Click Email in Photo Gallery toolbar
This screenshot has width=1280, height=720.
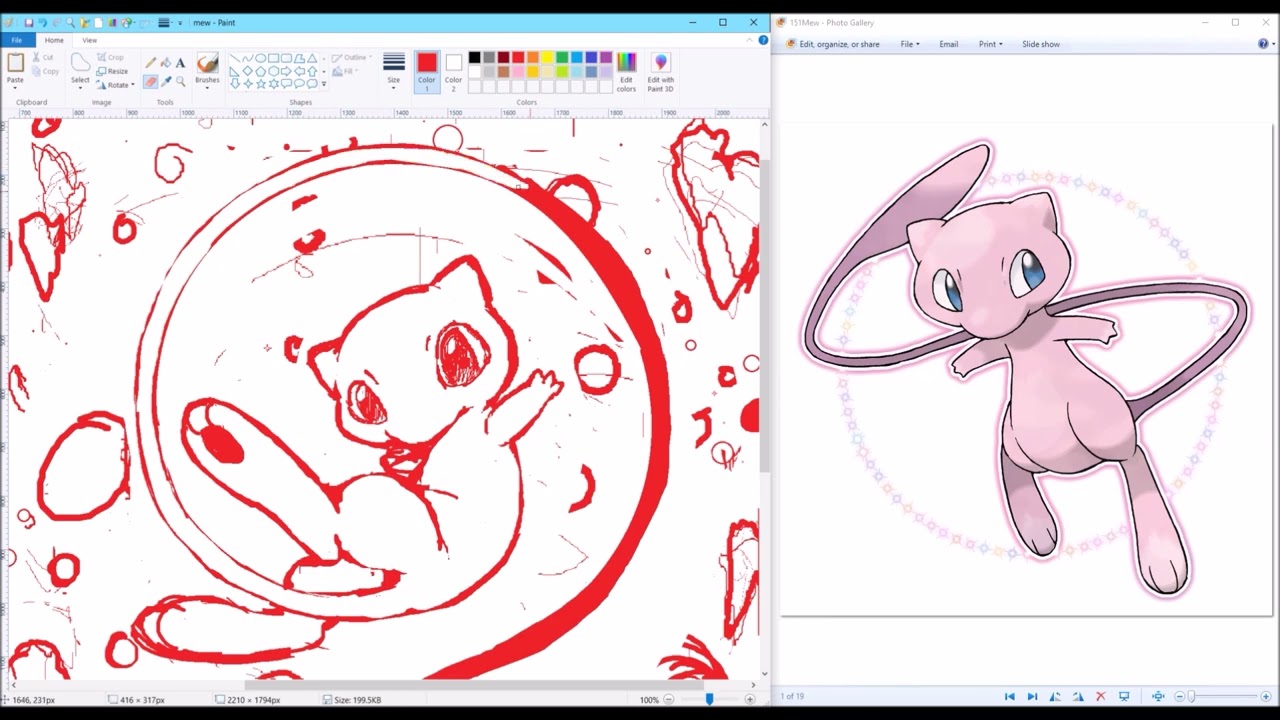[948, 44]
